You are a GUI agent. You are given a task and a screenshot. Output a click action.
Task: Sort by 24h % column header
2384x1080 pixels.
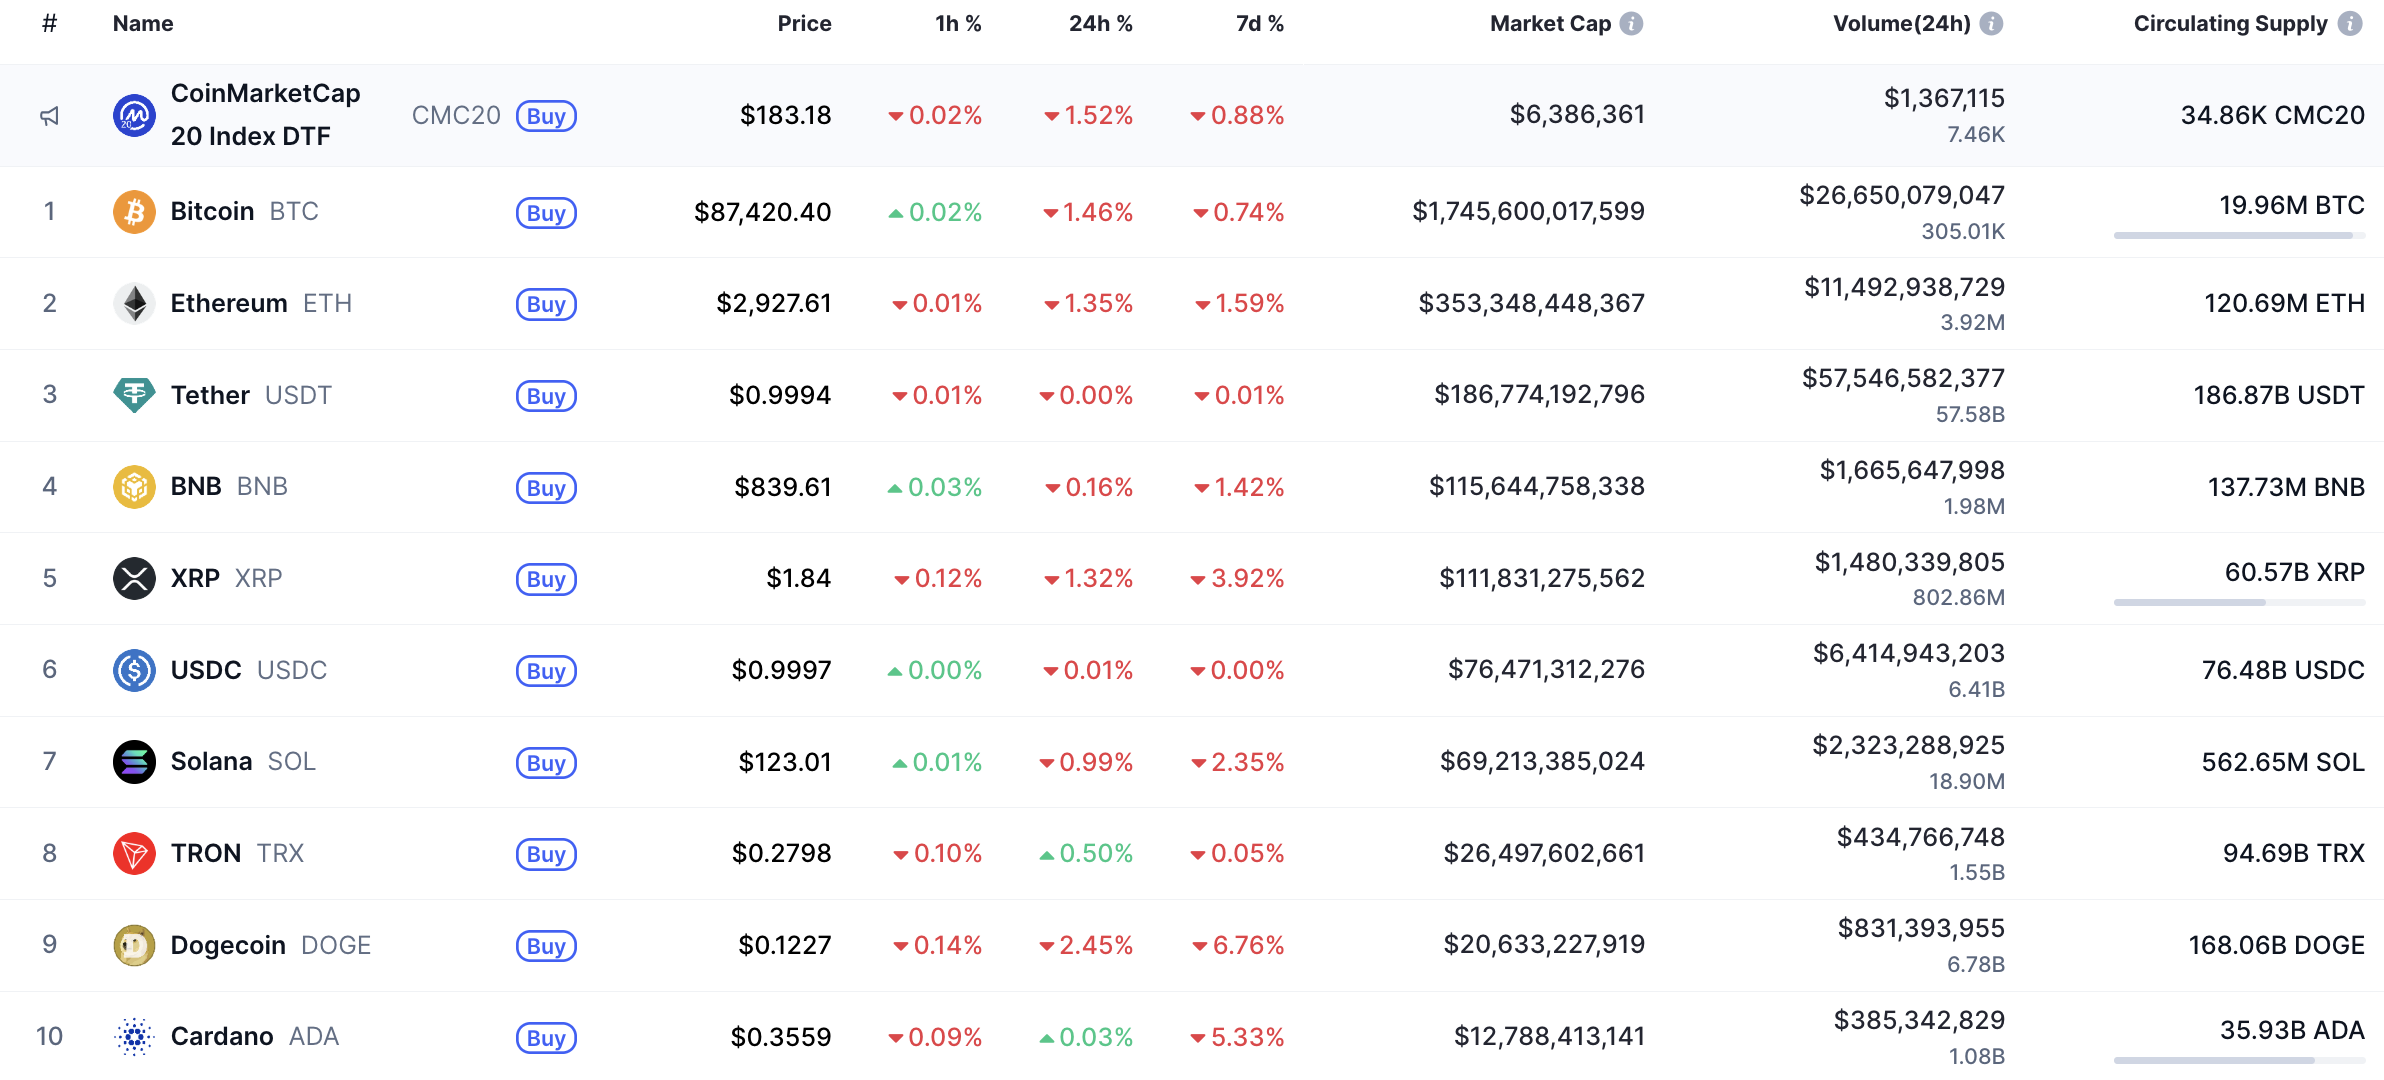[1100, 24]
